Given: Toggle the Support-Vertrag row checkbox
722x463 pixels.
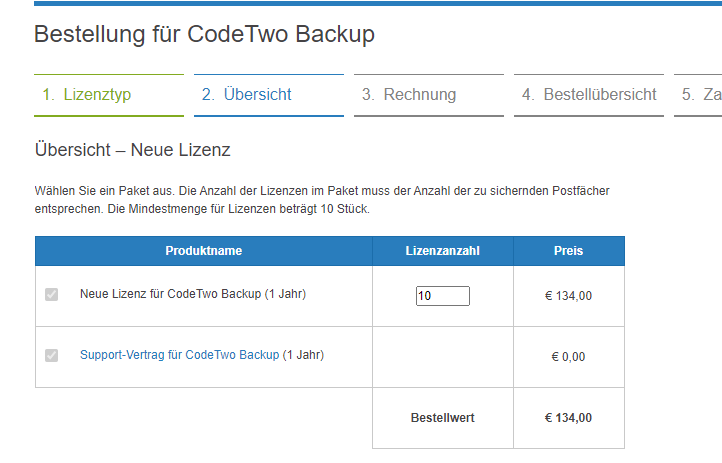Looking at the screenshot, I should point(52,355).
